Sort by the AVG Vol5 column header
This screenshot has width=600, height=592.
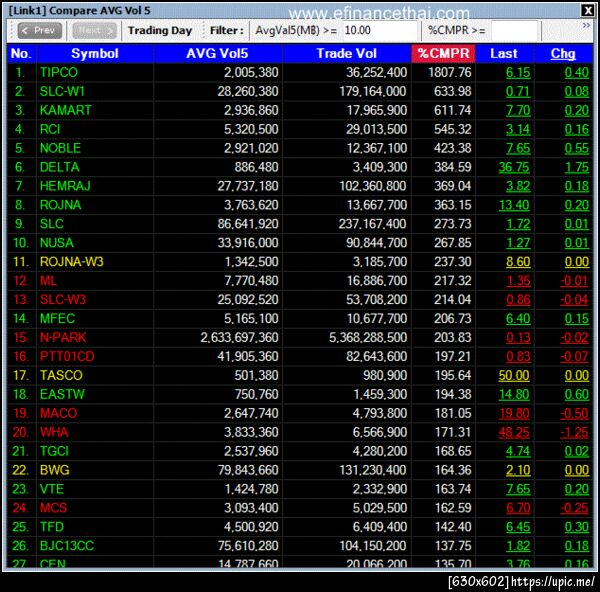(x=217, y=54)
